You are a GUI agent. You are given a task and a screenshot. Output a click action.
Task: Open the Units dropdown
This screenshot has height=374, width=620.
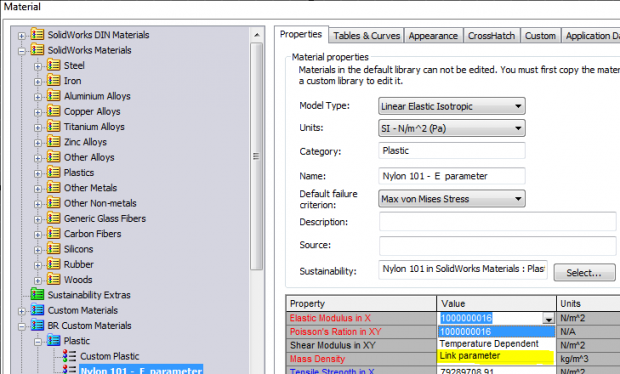pyautogui.click(x=452, y=128)
